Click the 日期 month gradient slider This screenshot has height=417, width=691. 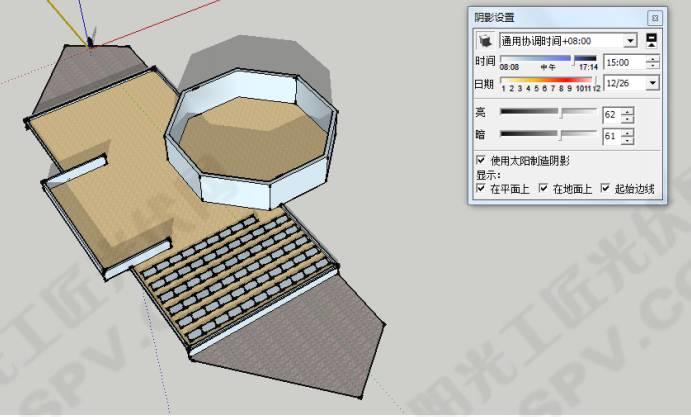[x=550, y=82]
